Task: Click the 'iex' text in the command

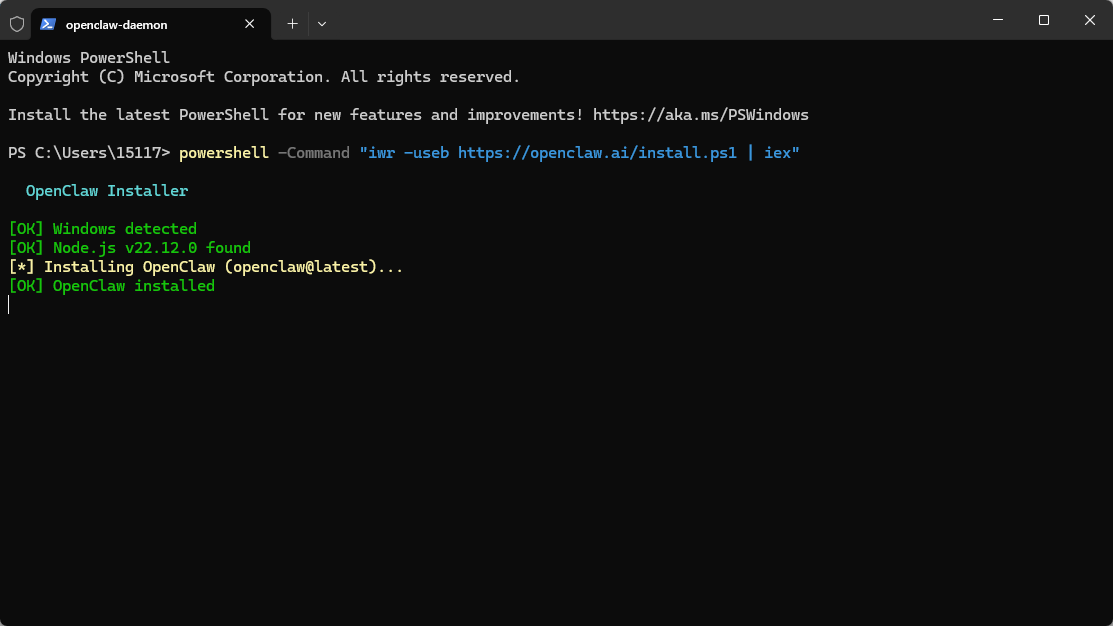Action: [777, 153]
